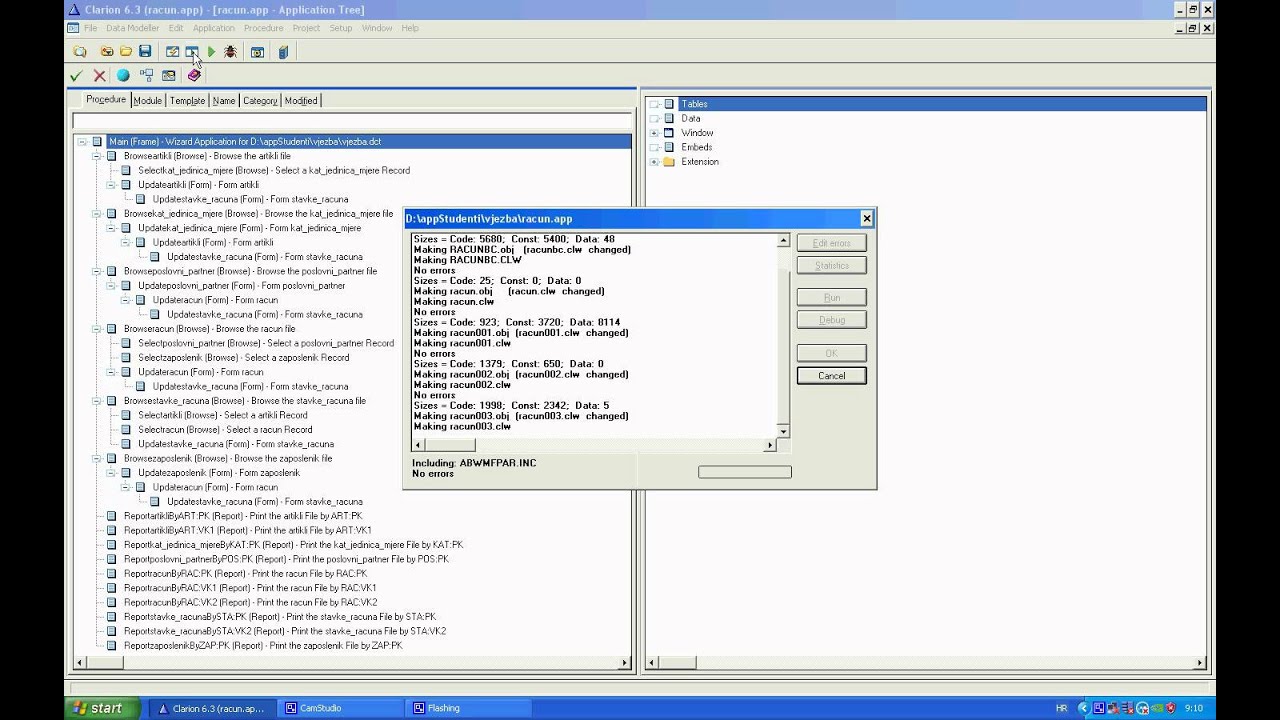Viewport: 1280px width, 720px height.
Task: Select Selectzaposlenik (Browse) tree row
Action: [x=243, y=358]
